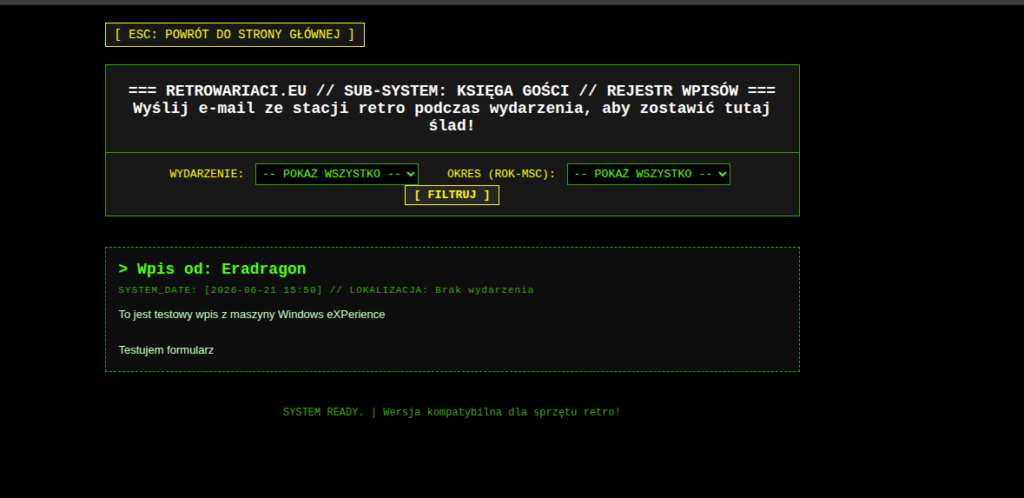
Task: Click the 'LOKALIZACJA: Brak wydarzenia' text
Action: click(441, 290)
